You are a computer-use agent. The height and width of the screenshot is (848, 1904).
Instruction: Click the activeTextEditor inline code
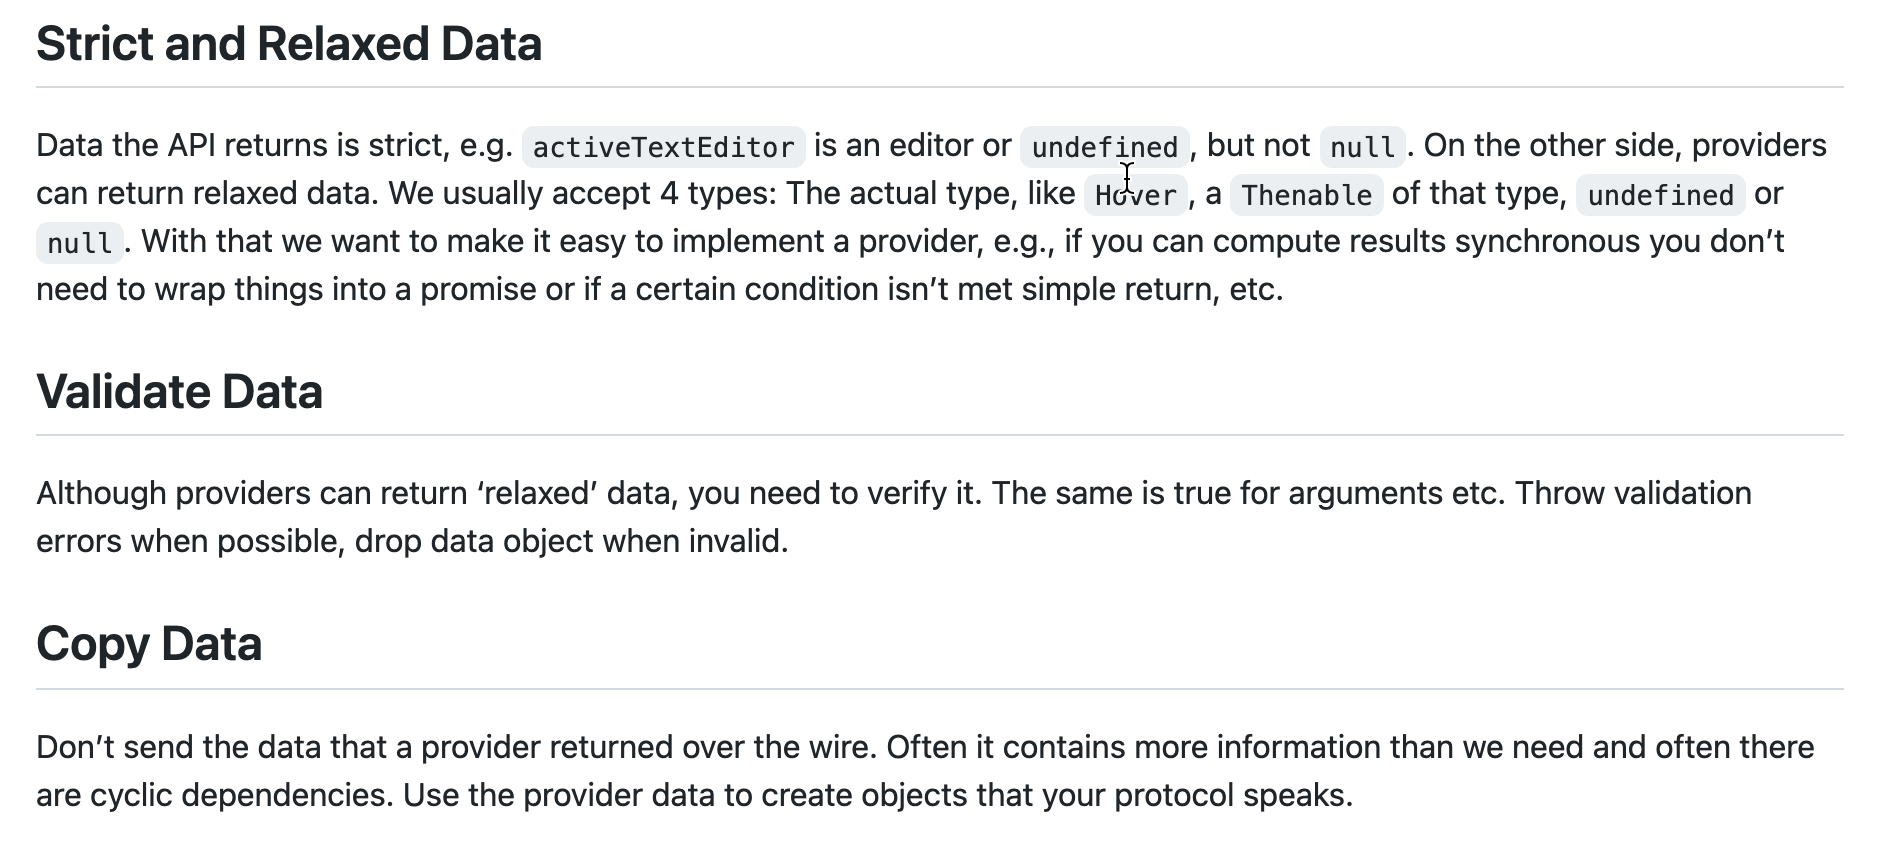point(663,147)
